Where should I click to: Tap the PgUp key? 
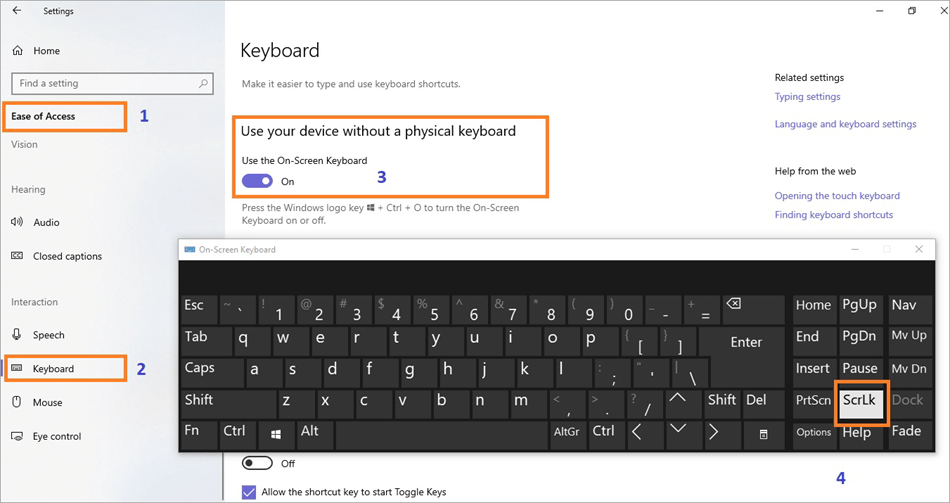(x=861, y=310)
